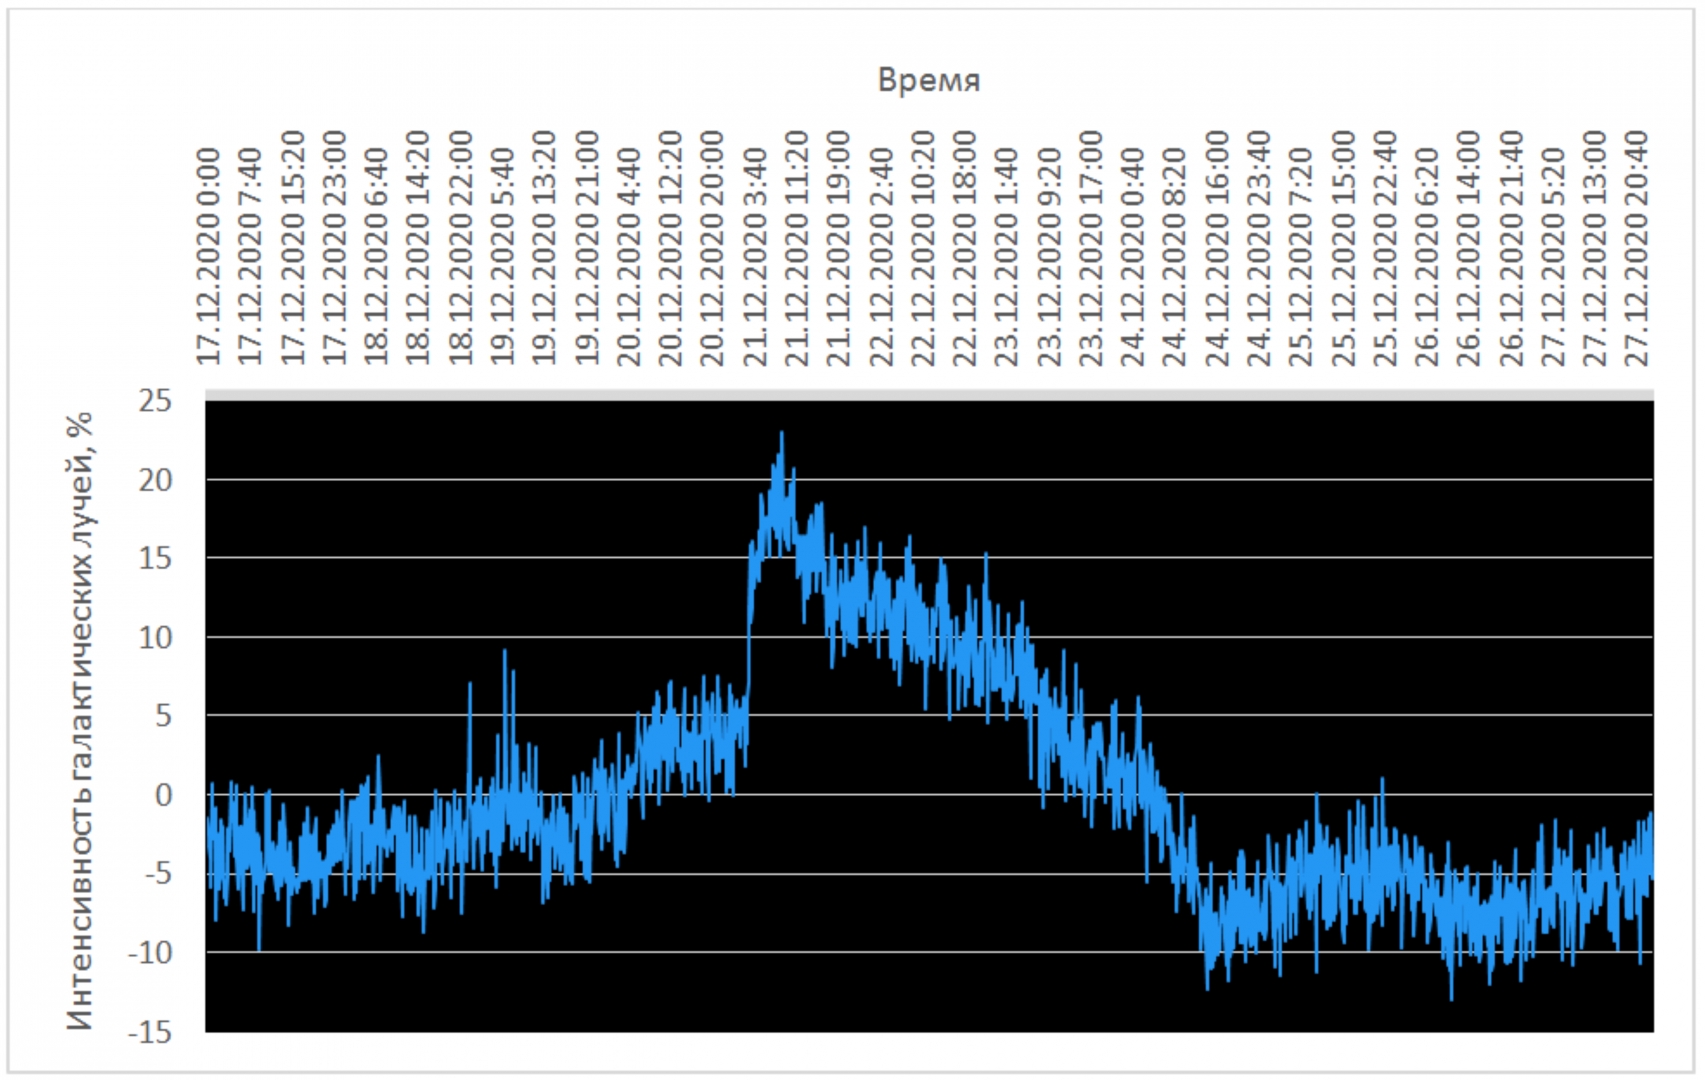Select the vertical axis title "Интенсивность галактических лучей, %"
The image size is (1705, 1080).
coord(80,720)
